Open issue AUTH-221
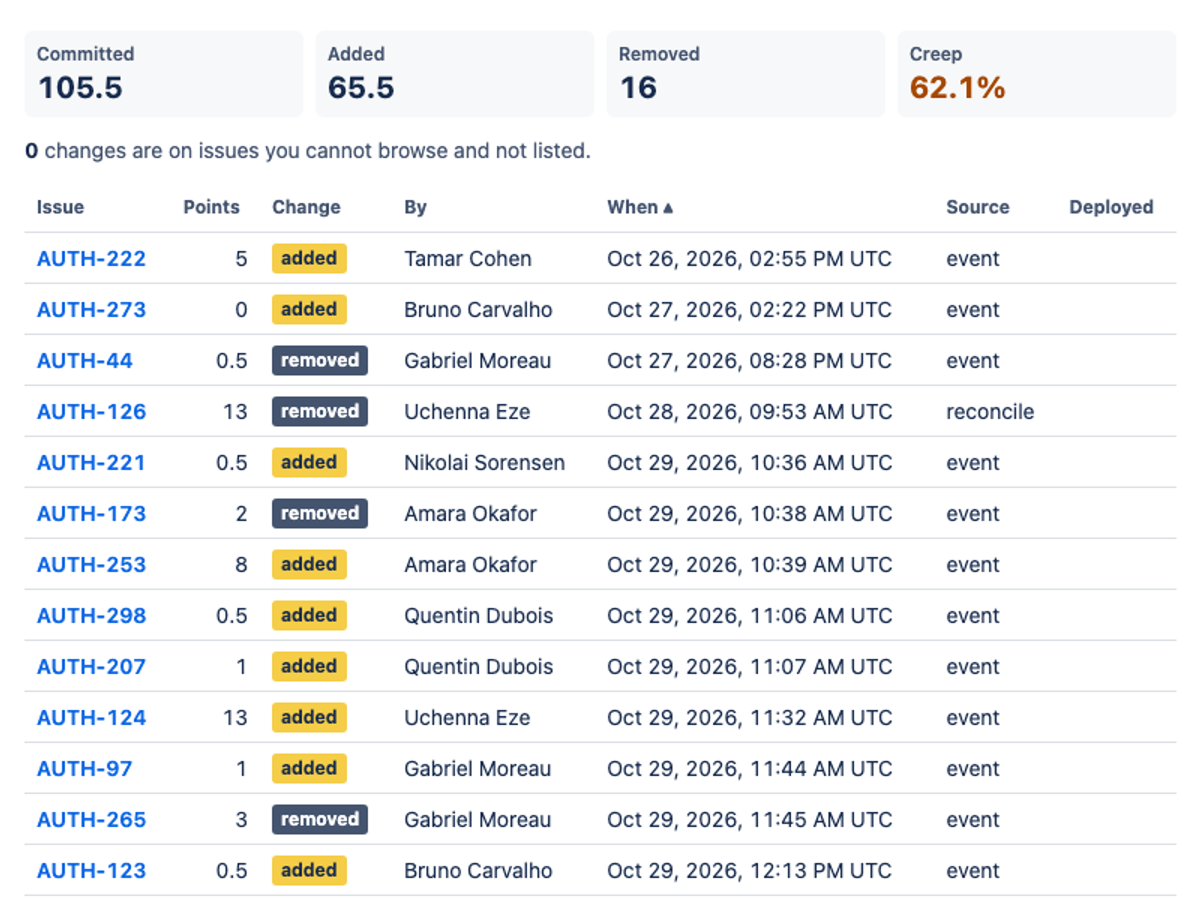This screenshot has width=1200, height=900. (91, 463)
